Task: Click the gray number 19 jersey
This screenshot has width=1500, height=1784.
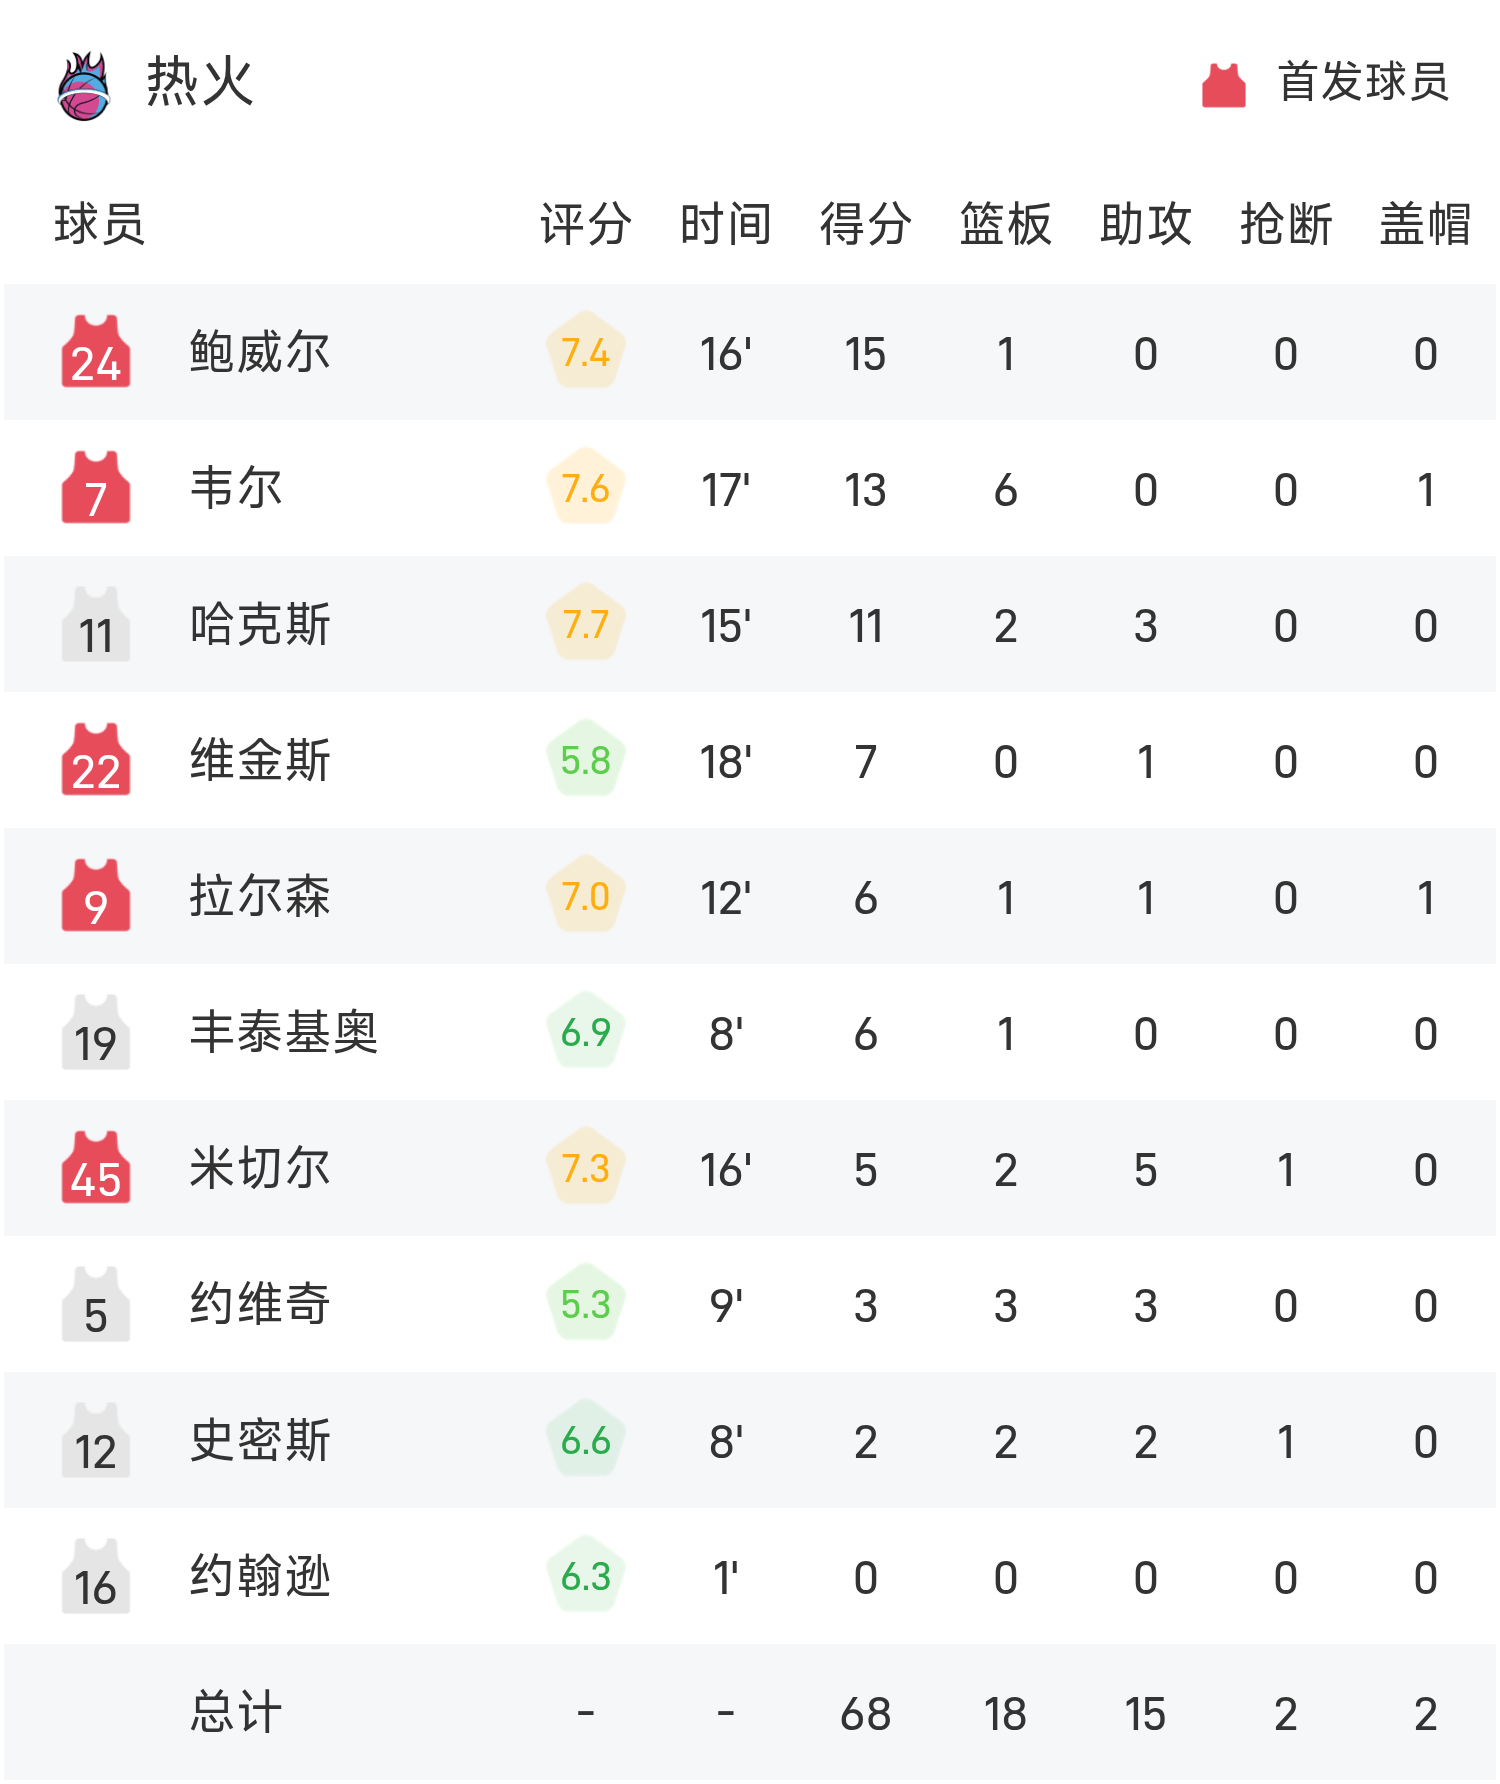Action: (96, 1033)
